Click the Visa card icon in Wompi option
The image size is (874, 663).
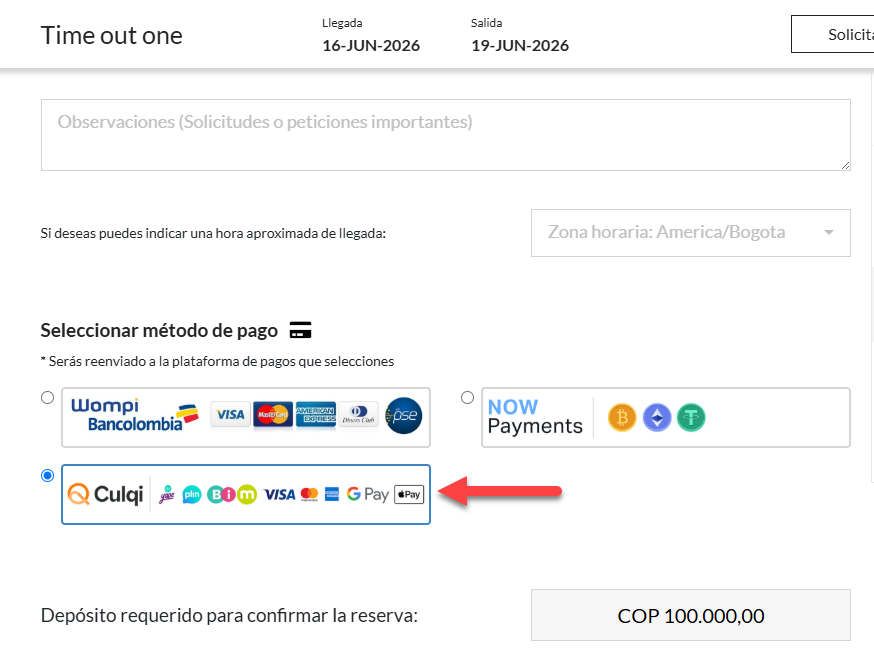[230, 415]
